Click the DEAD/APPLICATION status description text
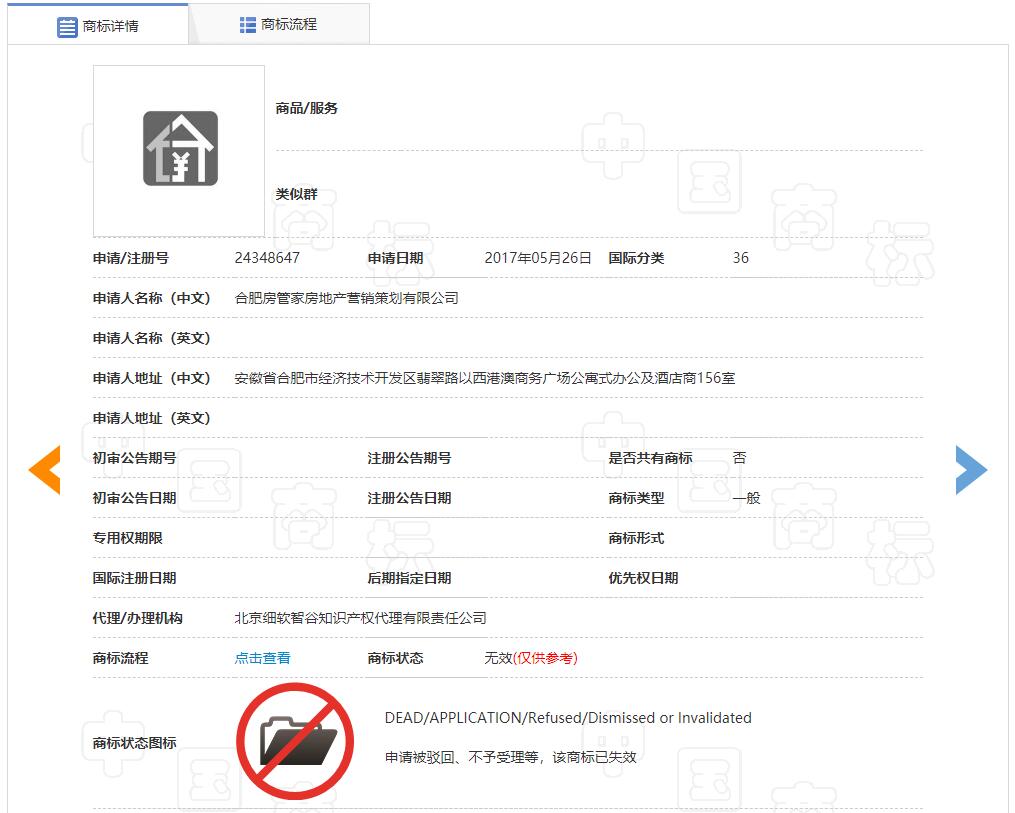The image size is (1015, 813). pyautogui.click(x=567, y=718)
